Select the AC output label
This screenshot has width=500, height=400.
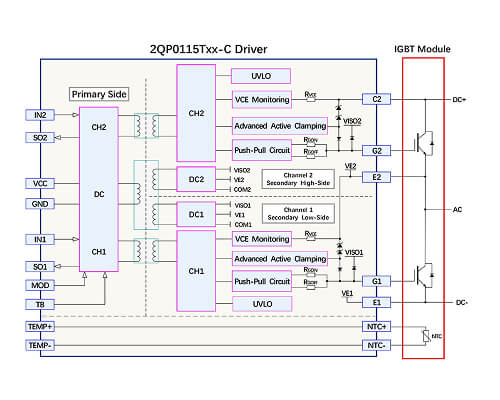[x=457, y=210]
